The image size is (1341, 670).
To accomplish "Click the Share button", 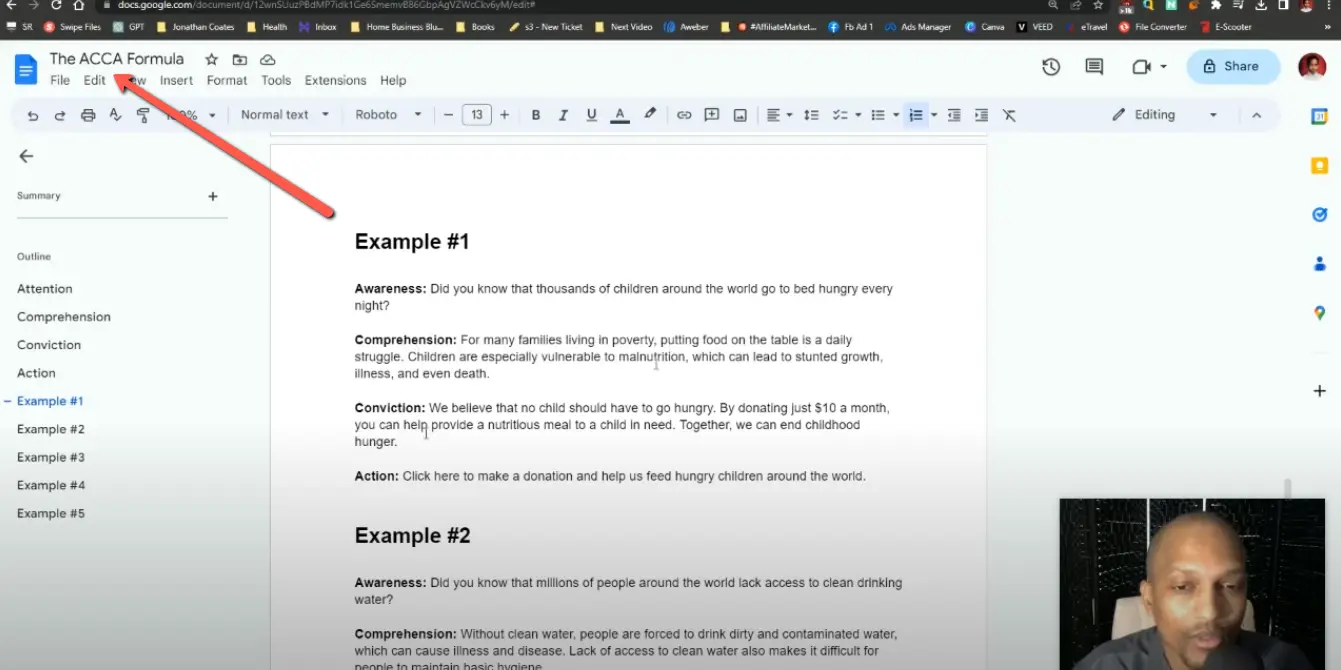I will [x=1232, y=66].
